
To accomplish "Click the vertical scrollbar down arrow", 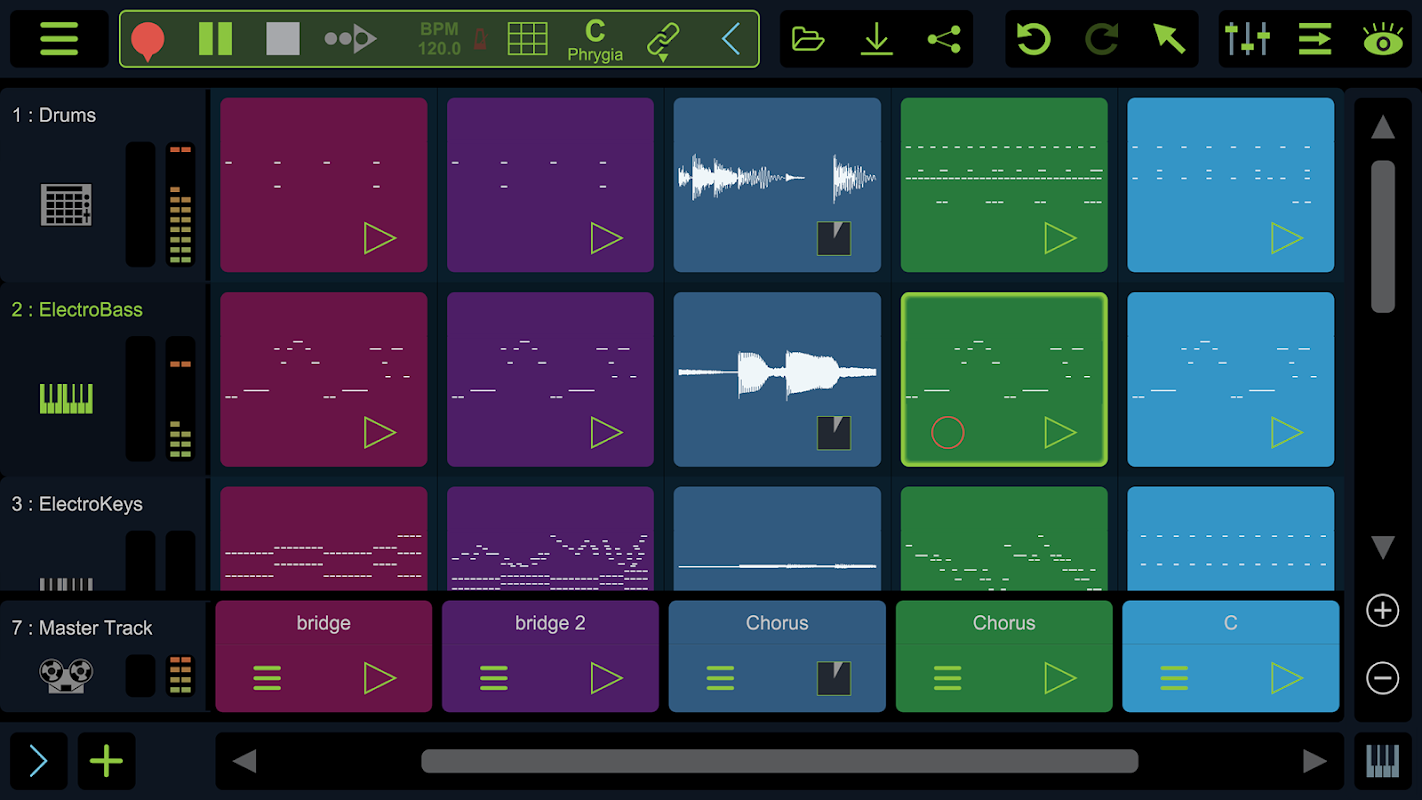I will pyautogui.click(x=1383, y=547).
